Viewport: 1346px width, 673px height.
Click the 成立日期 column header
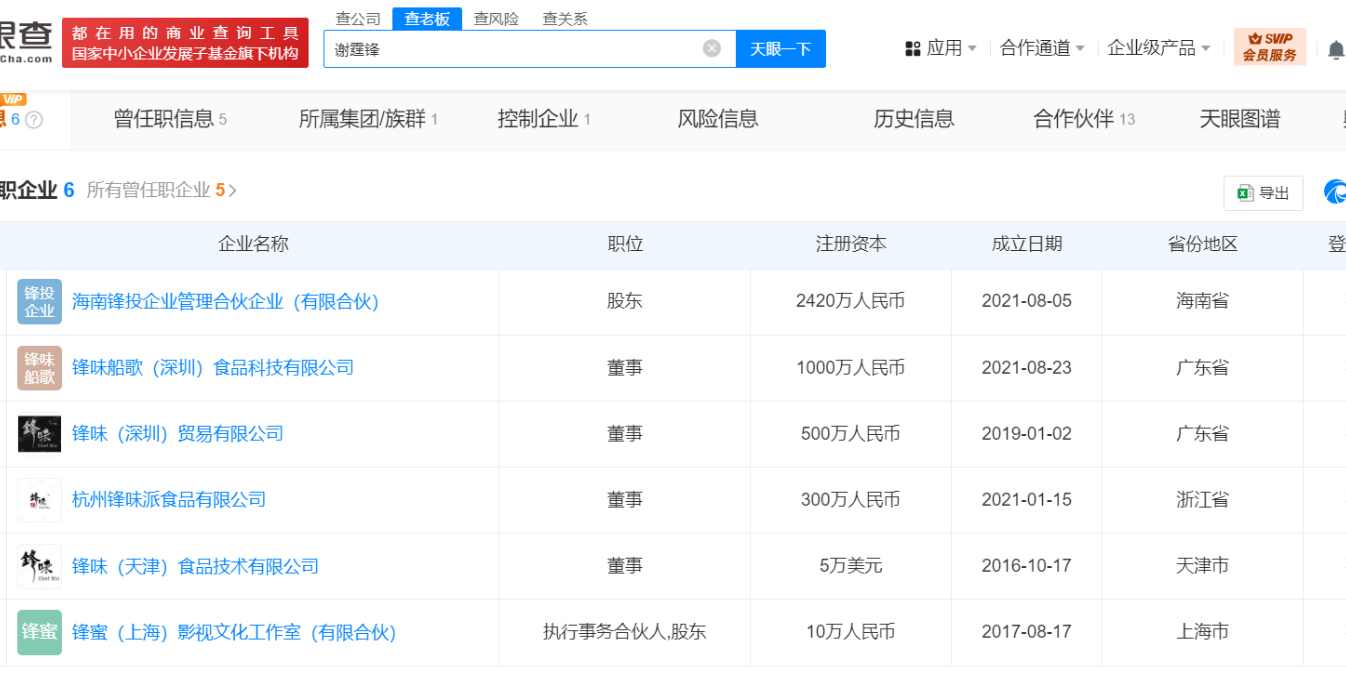pos(1027,244)
